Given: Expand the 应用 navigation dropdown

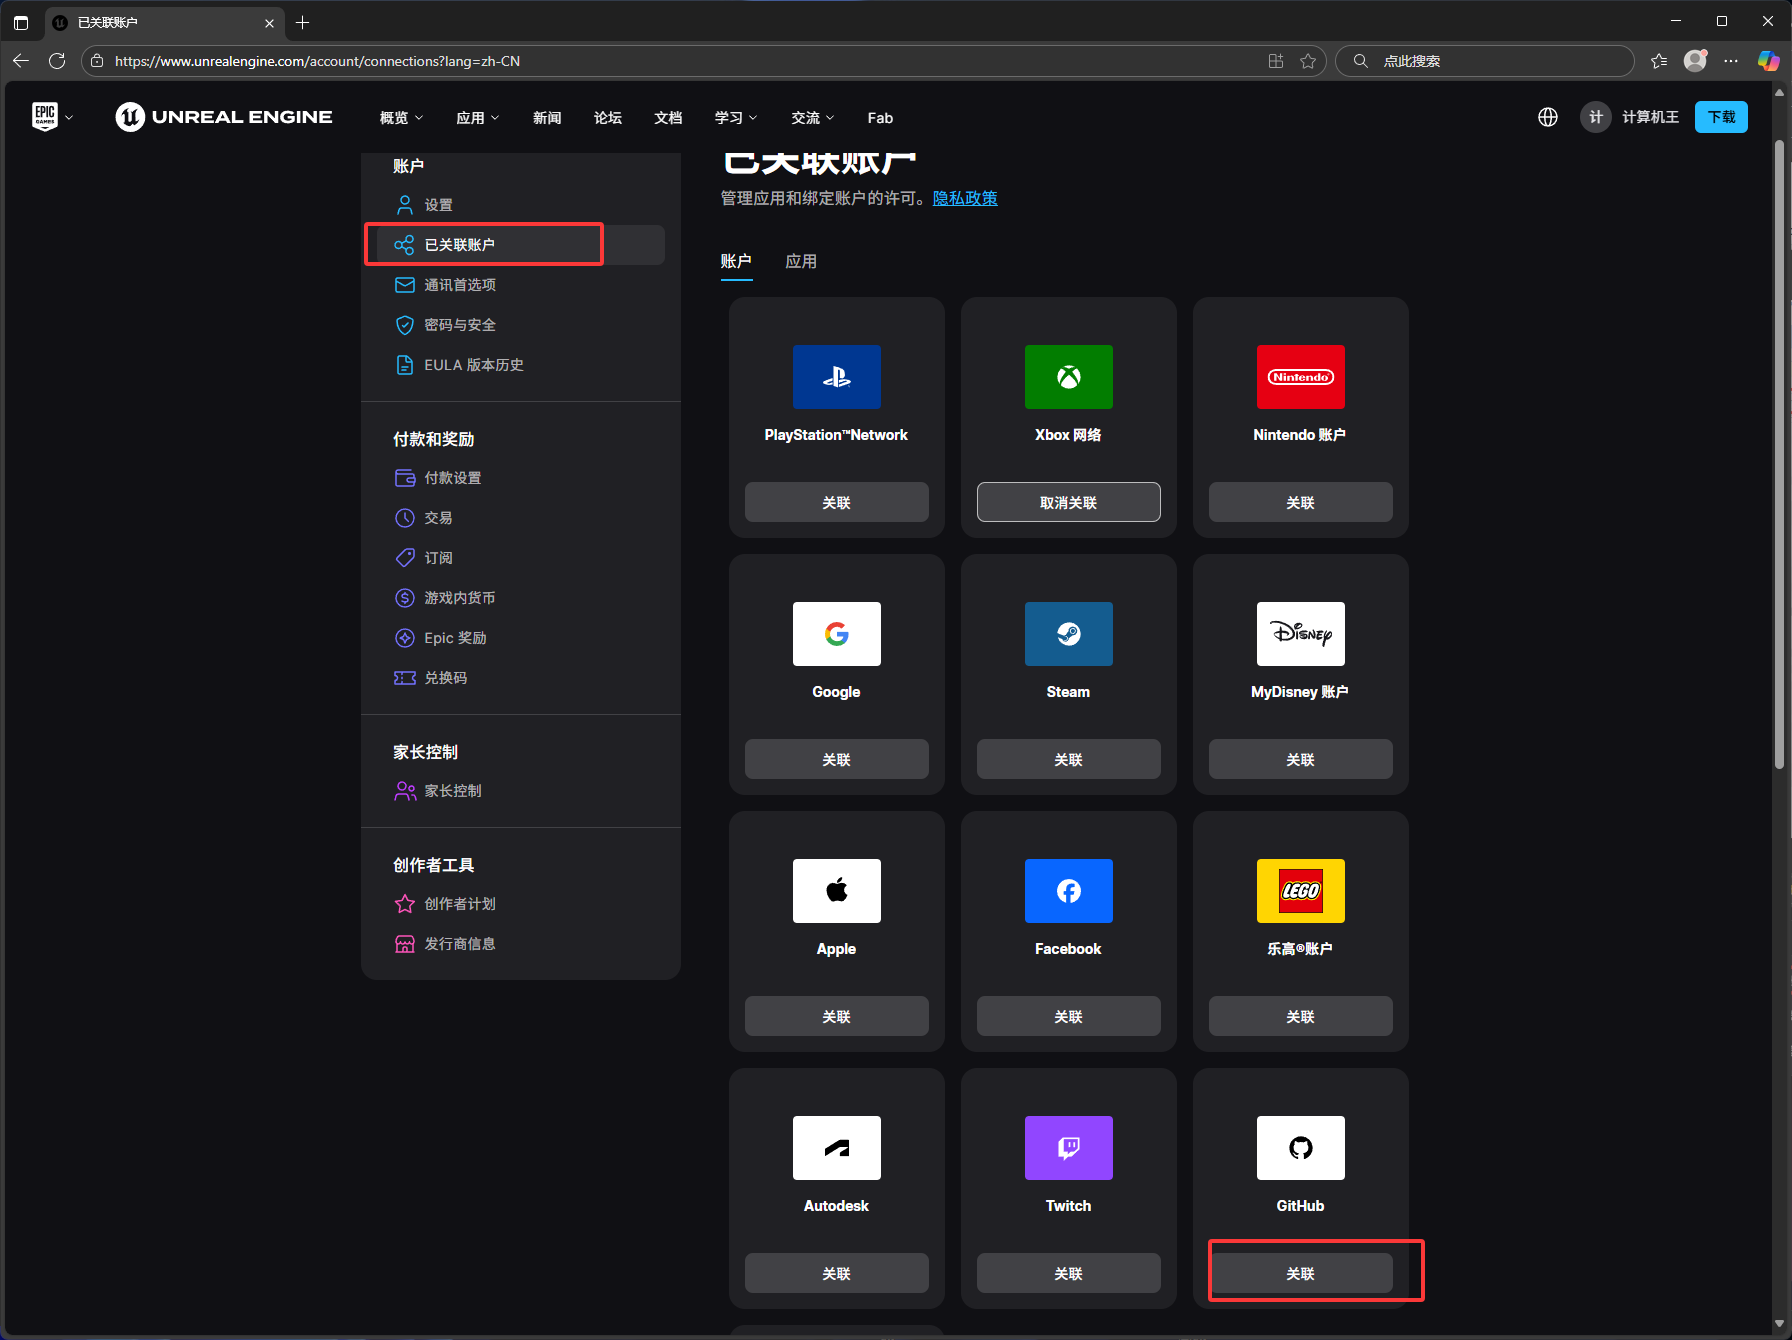Looking at the screenshot, I should point(477,118).
